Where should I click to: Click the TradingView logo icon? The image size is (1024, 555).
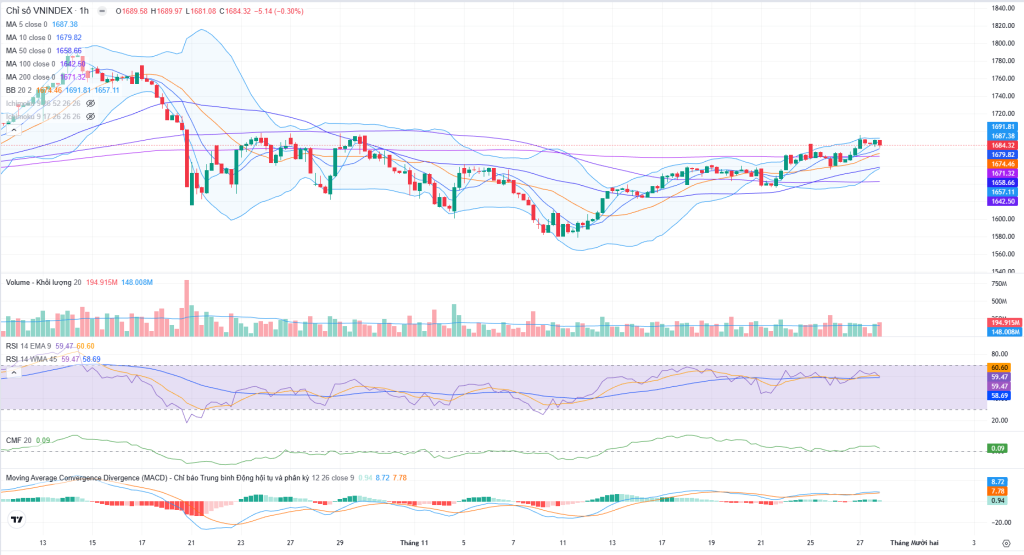(16, 519)
